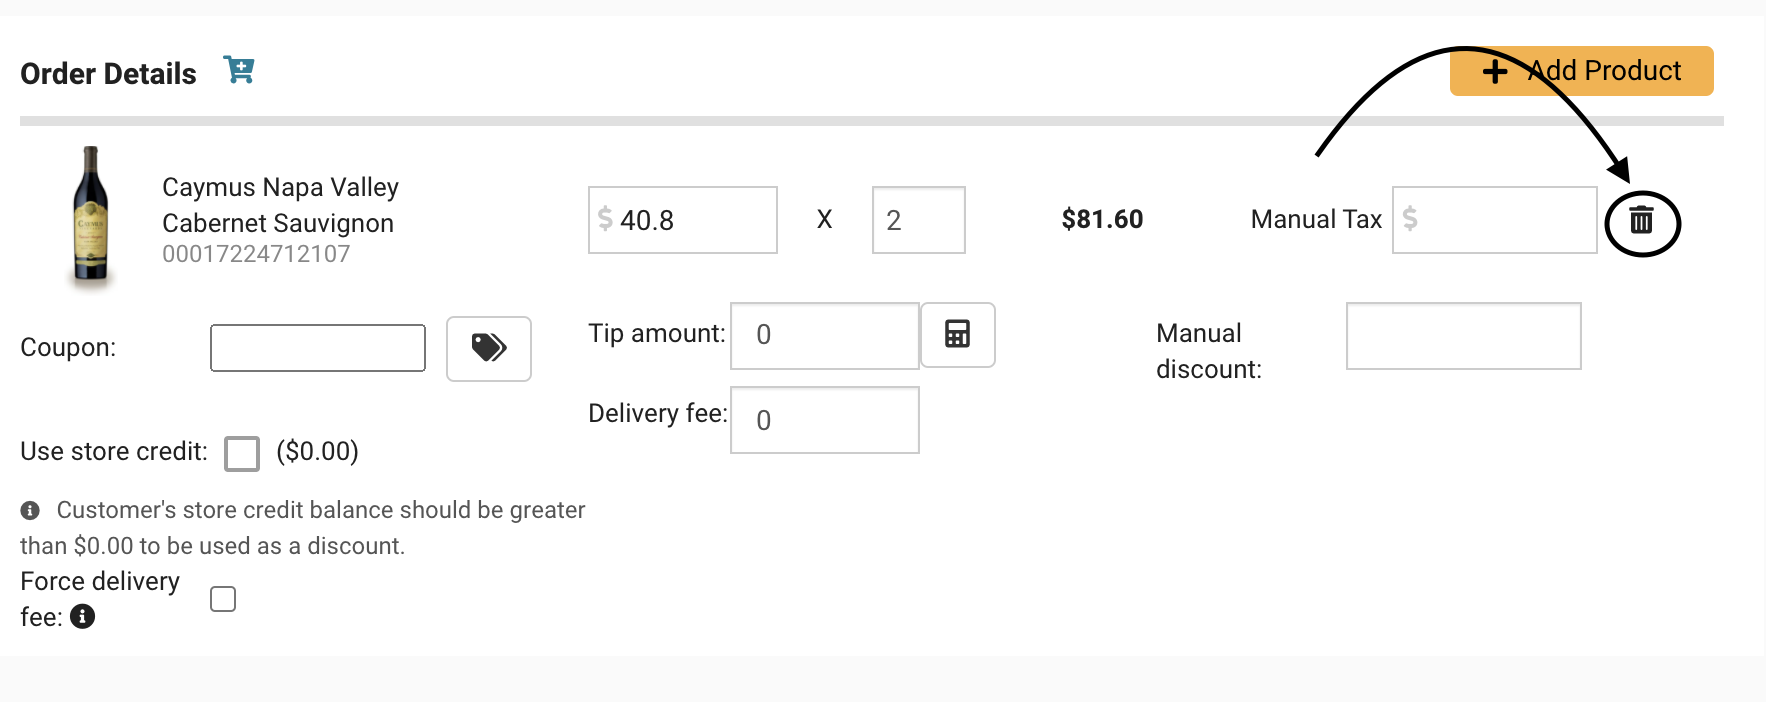Click the trash icon to delete product
This screenshot has width=1766, height=702.
tap(1641, 220)
